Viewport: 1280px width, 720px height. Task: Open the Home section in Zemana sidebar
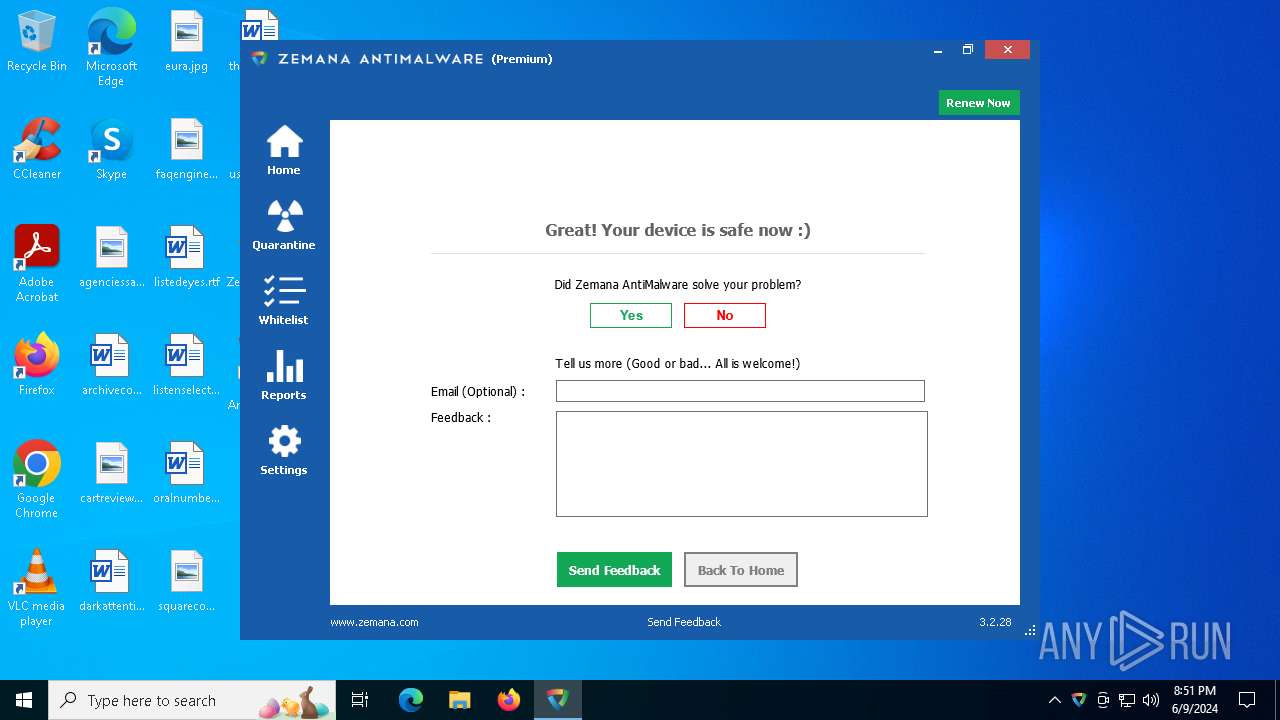pyautogui.click(x=284, y=150)
